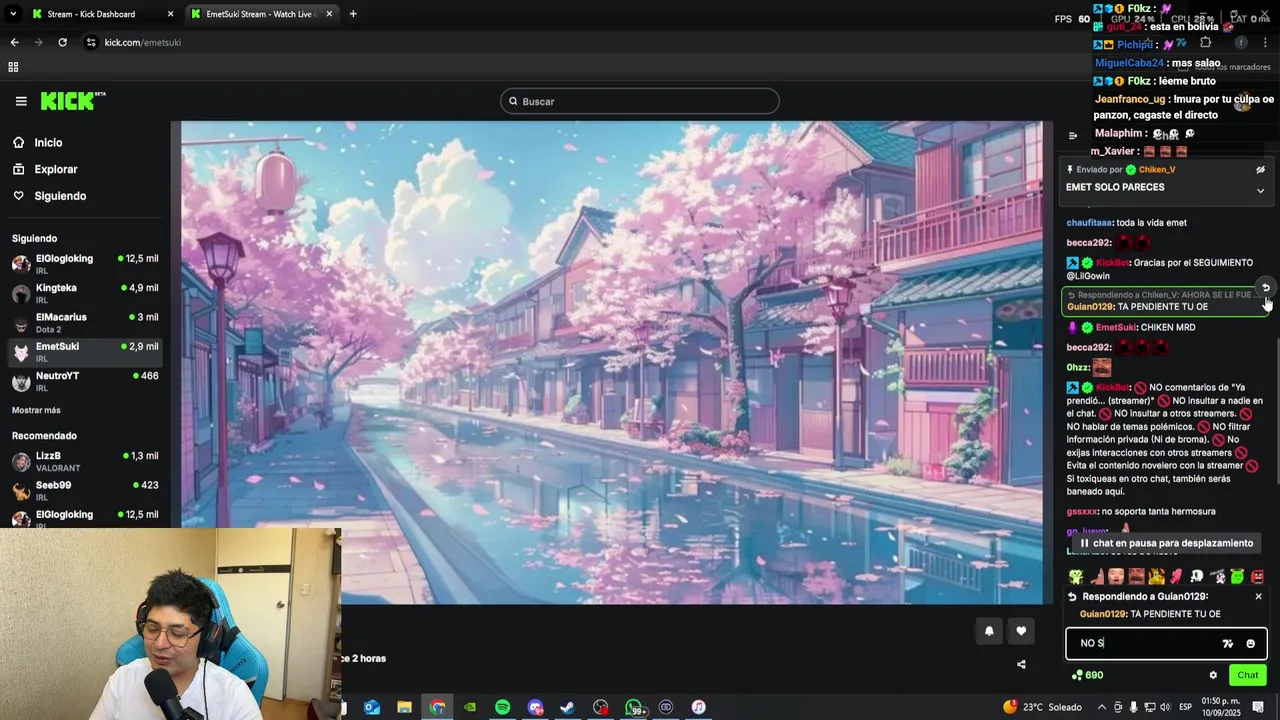1280x720 pixels.
Task: Open Apple Music from the taskbar
Action: click(698, 707)
